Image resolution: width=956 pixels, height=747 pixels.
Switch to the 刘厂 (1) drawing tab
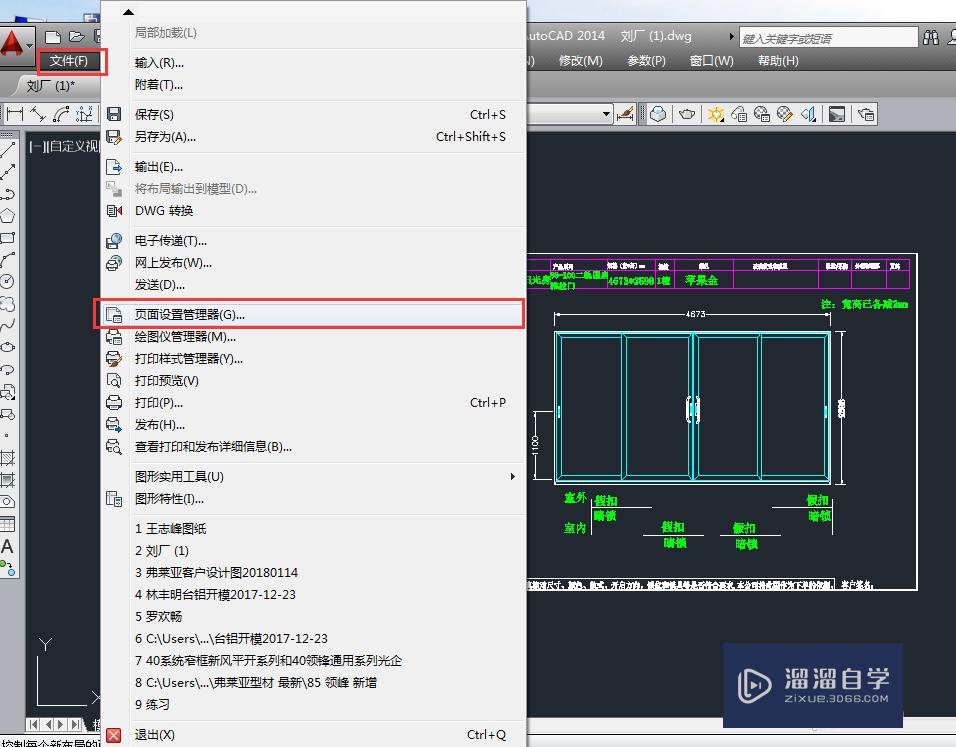coord(50,85)
